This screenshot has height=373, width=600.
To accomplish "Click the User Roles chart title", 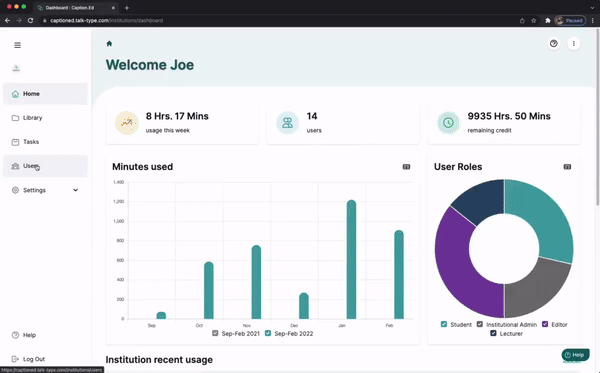I will 458,167.
